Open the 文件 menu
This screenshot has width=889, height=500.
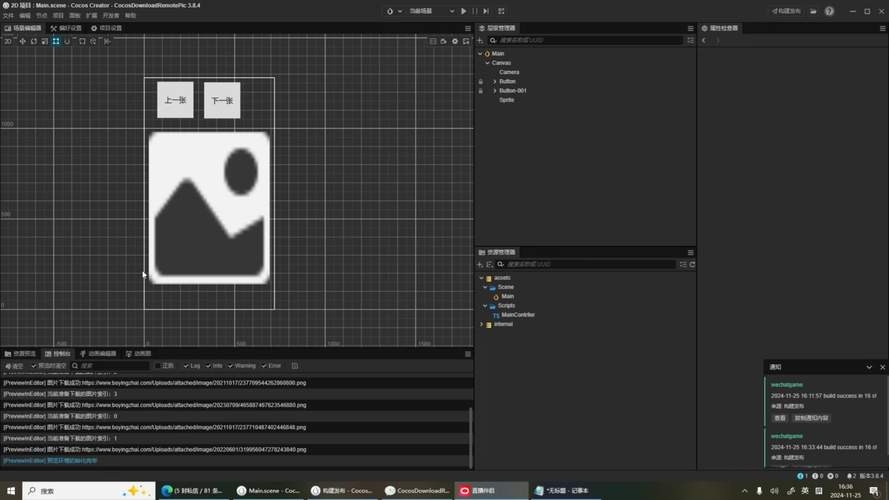coord(9,16)
